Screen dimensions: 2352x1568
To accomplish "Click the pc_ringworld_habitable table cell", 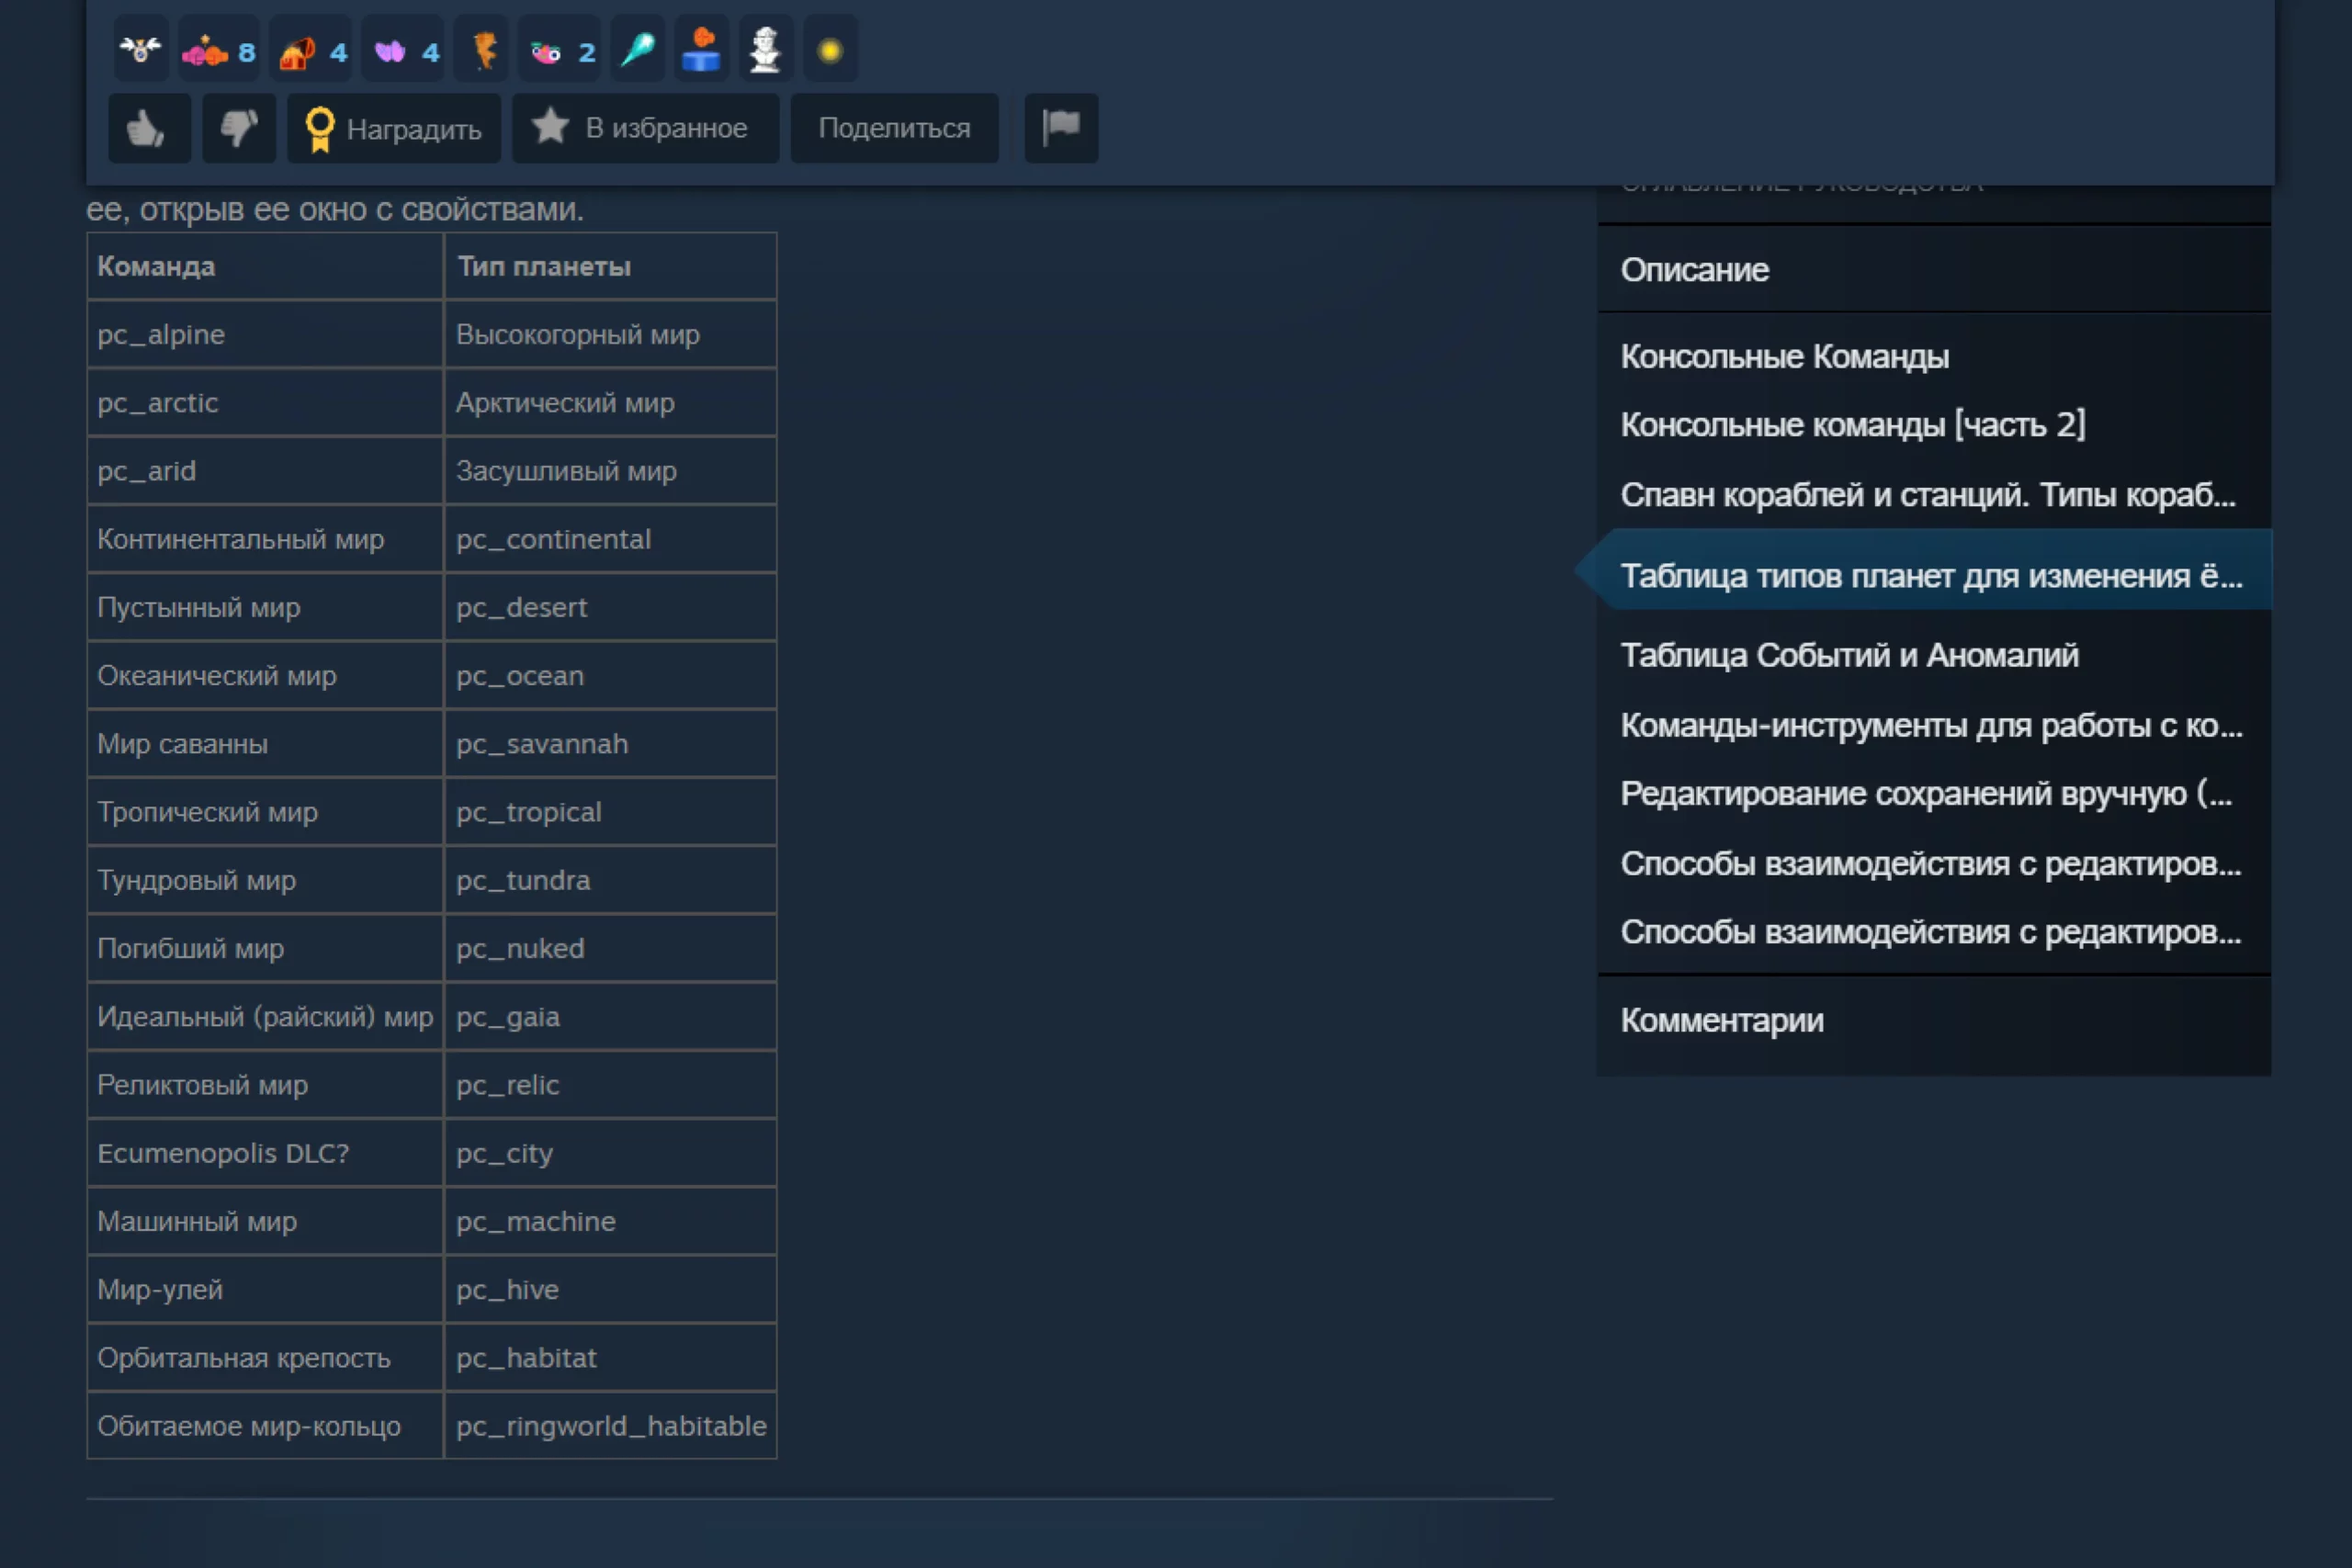I will [x=610, y=1425].
